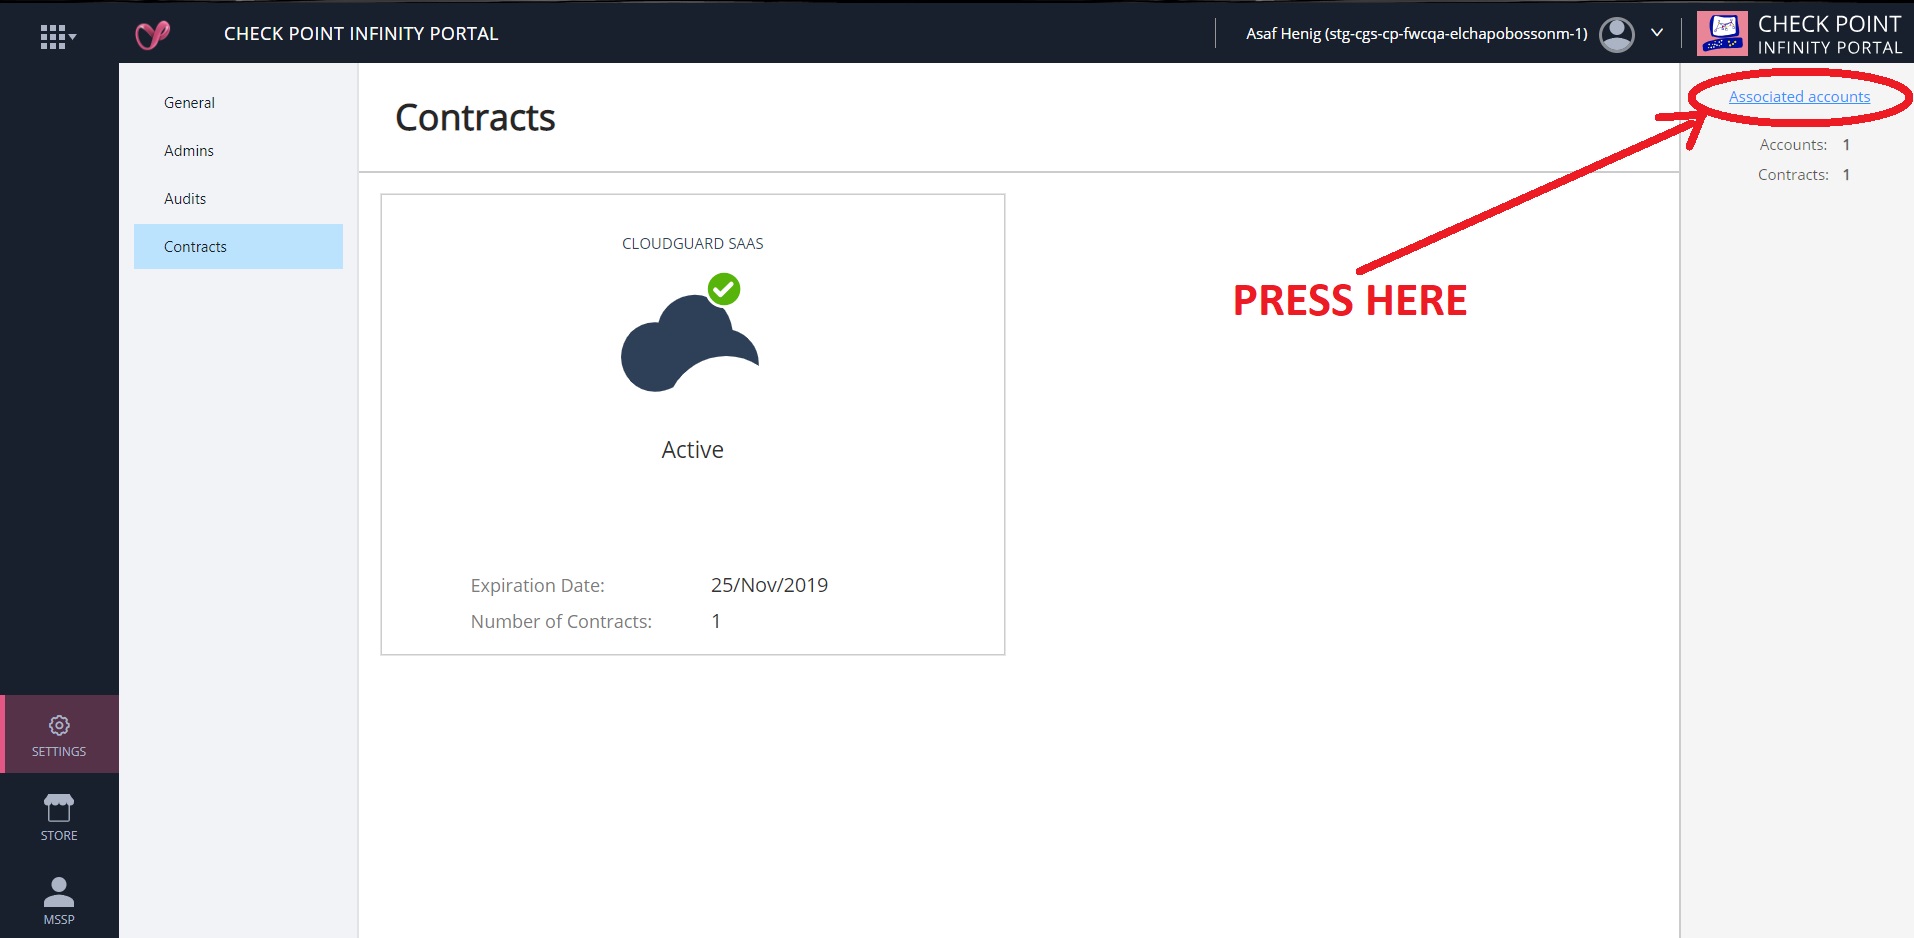Expand the user account dropdown chevron
The image size is (1914, 938).
(x=1657, y=33)
